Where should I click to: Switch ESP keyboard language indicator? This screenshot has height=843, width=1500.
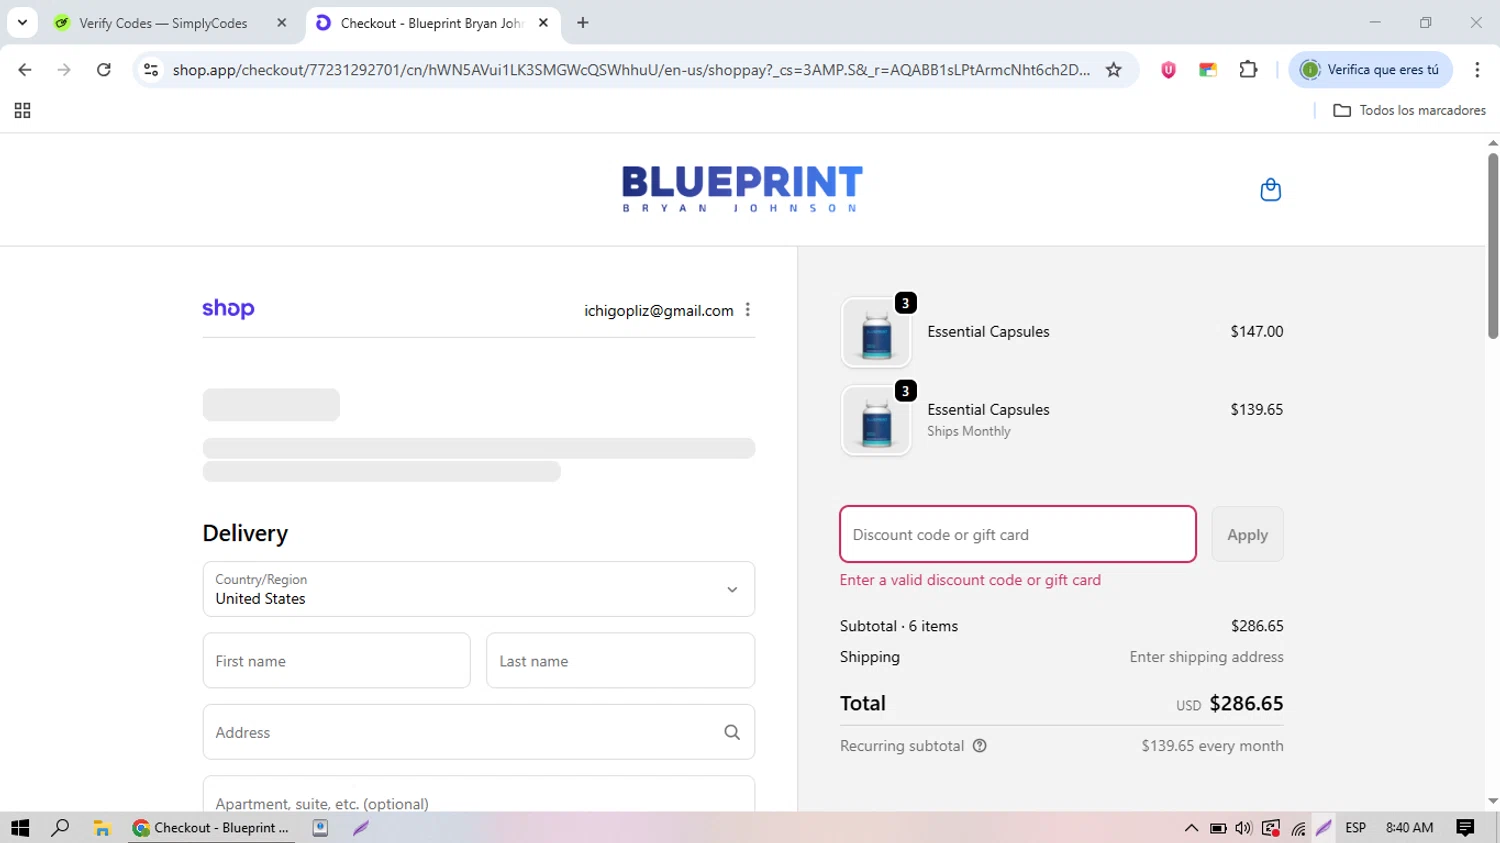(x=1355, y=828)
